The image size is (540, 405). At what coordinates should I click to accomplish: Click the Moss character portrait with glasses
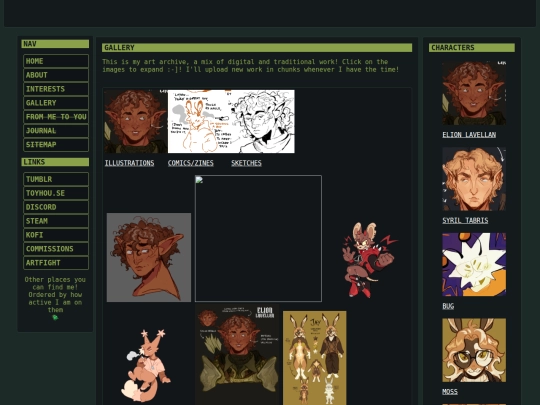[474, 350]
